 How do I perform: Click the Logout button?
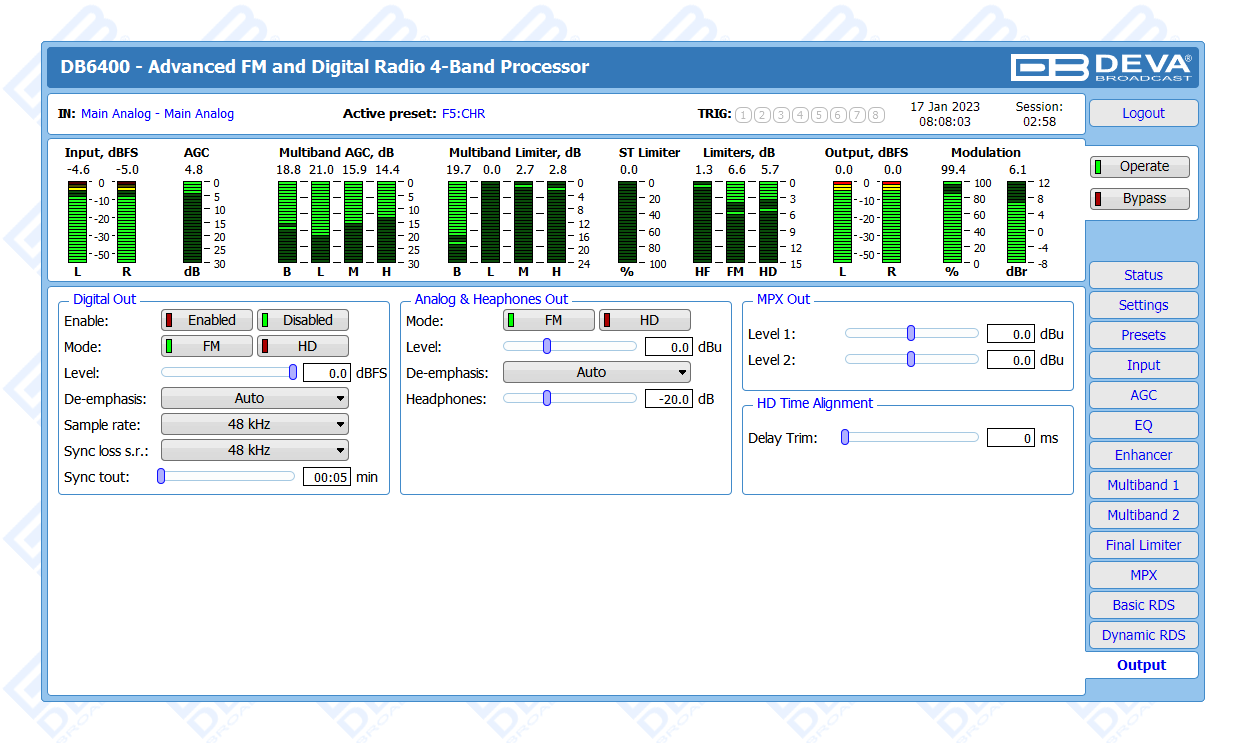pos(1143,113)
